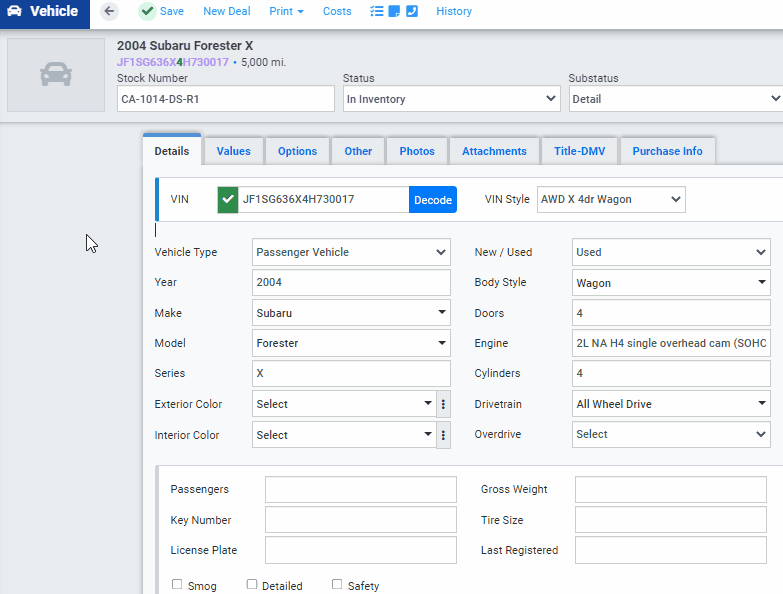Image resolution: width=783 pixels, height=594 pixels.
Task: Click the Decode button
Action: click(x=433, y=200)
